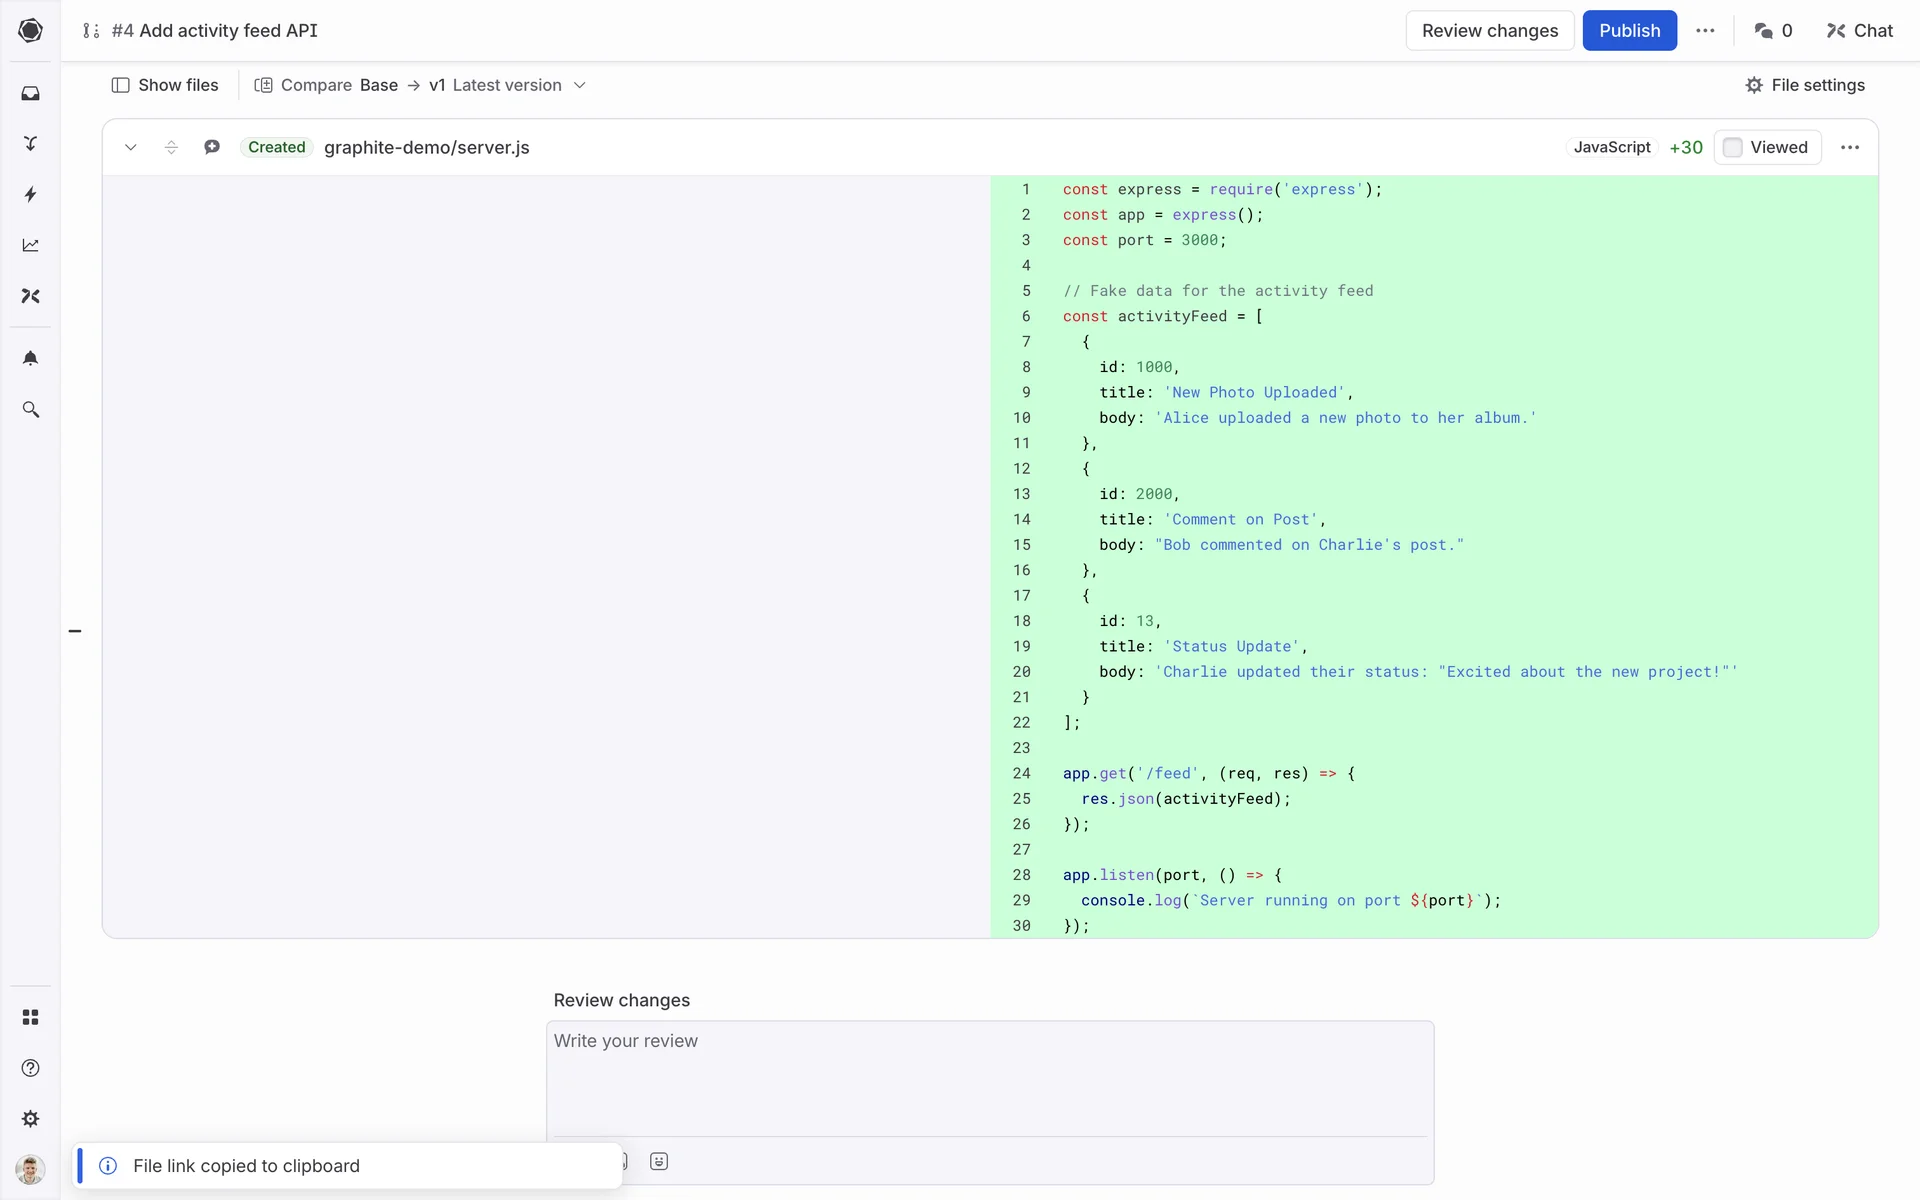
Task: Click the merge queue sidebar icon
Action: pyautogui.click(x=30, y=144)
